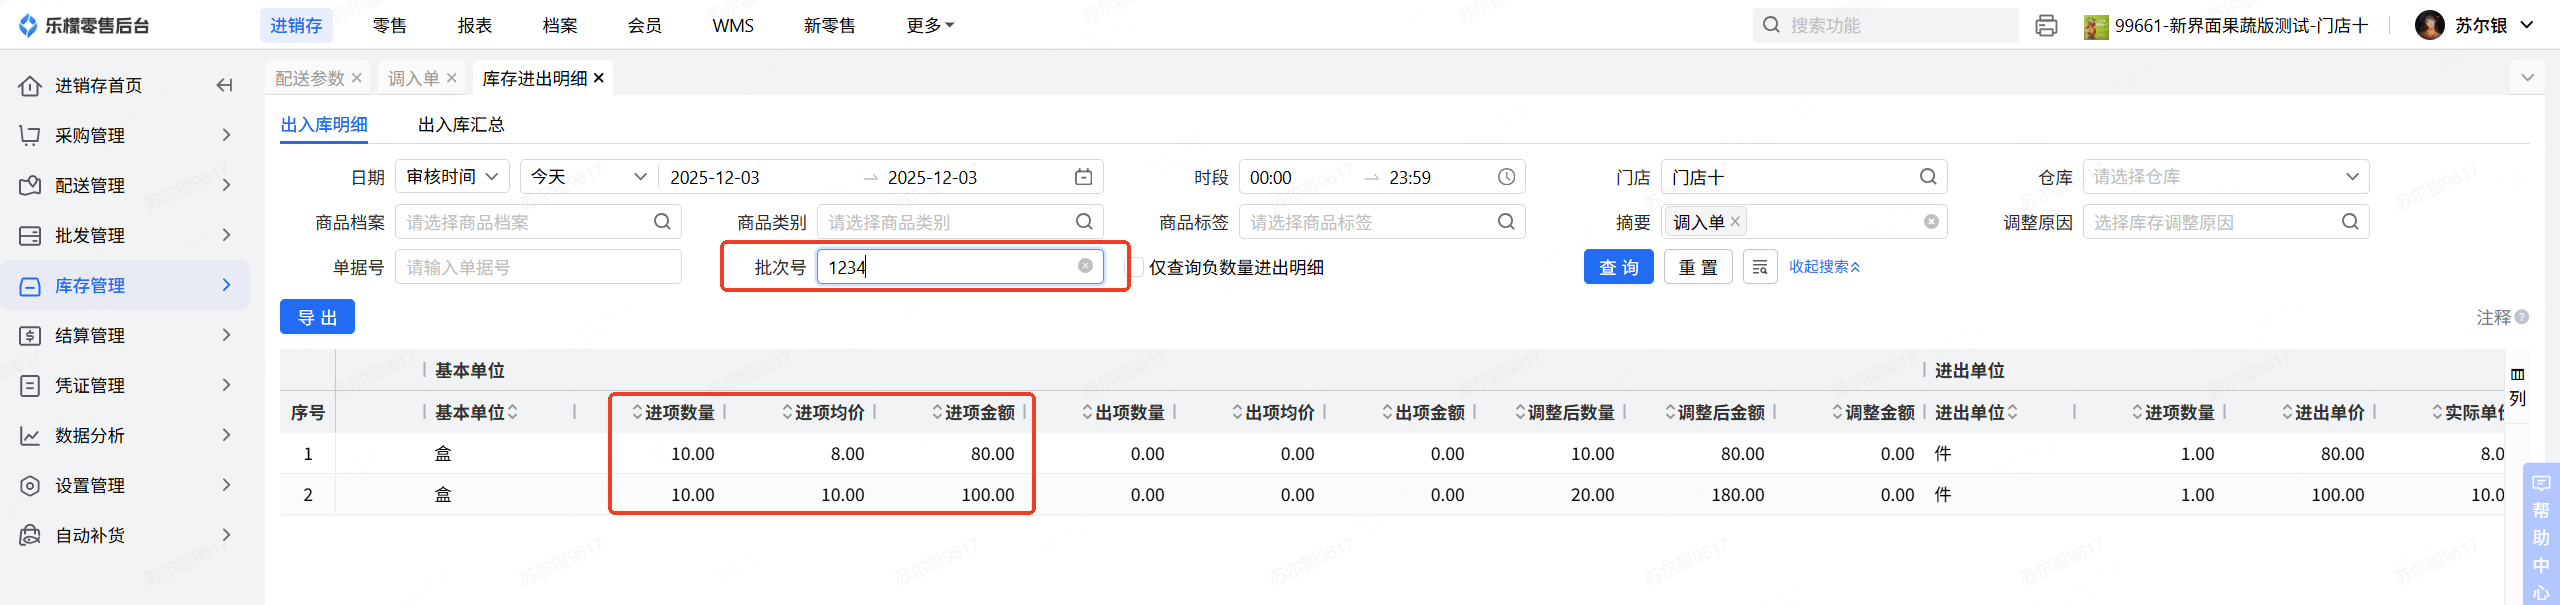Viewport: 2560px width, 605px height.
Task: Open the 新零售 top menu
Action: (830, 26)
